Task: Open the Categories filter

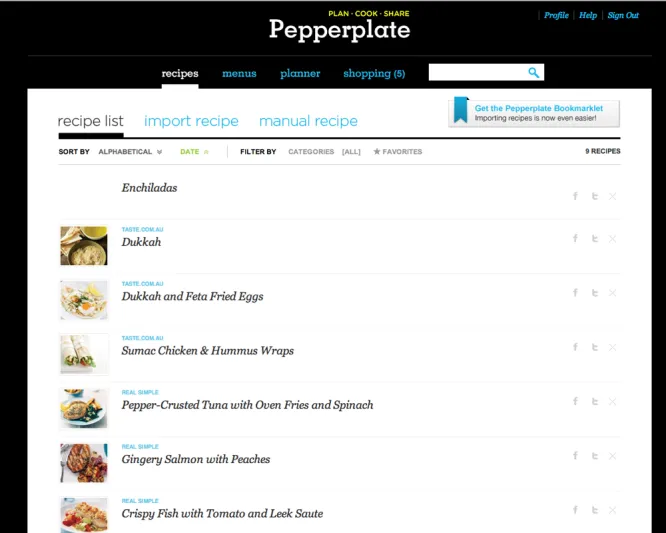Action: coord(311,152)
